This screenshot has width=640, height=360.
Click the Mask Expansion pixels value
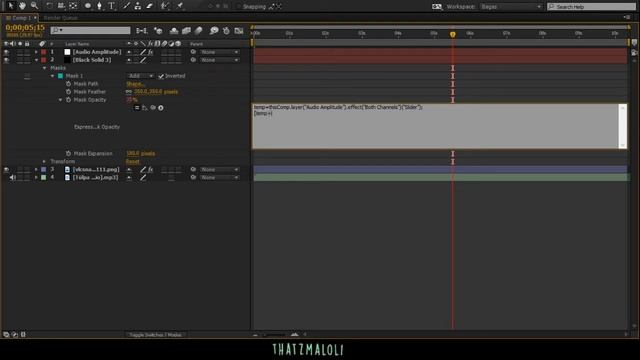pos(140,153)
